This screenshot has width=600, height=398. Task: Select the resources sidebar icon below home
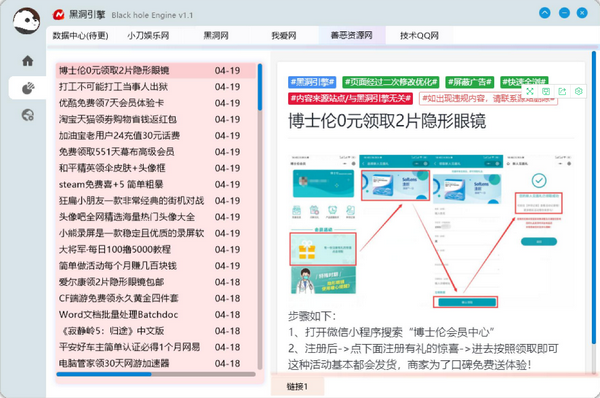[28, 88]
